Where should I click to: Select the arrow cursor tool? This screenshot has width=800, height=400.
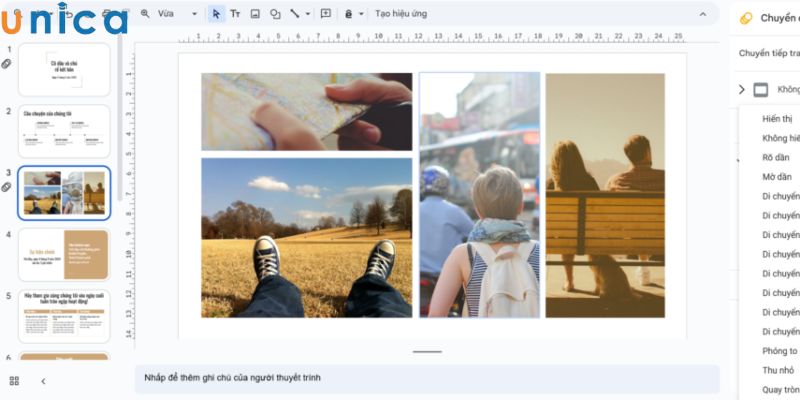(x=216, y=14)
